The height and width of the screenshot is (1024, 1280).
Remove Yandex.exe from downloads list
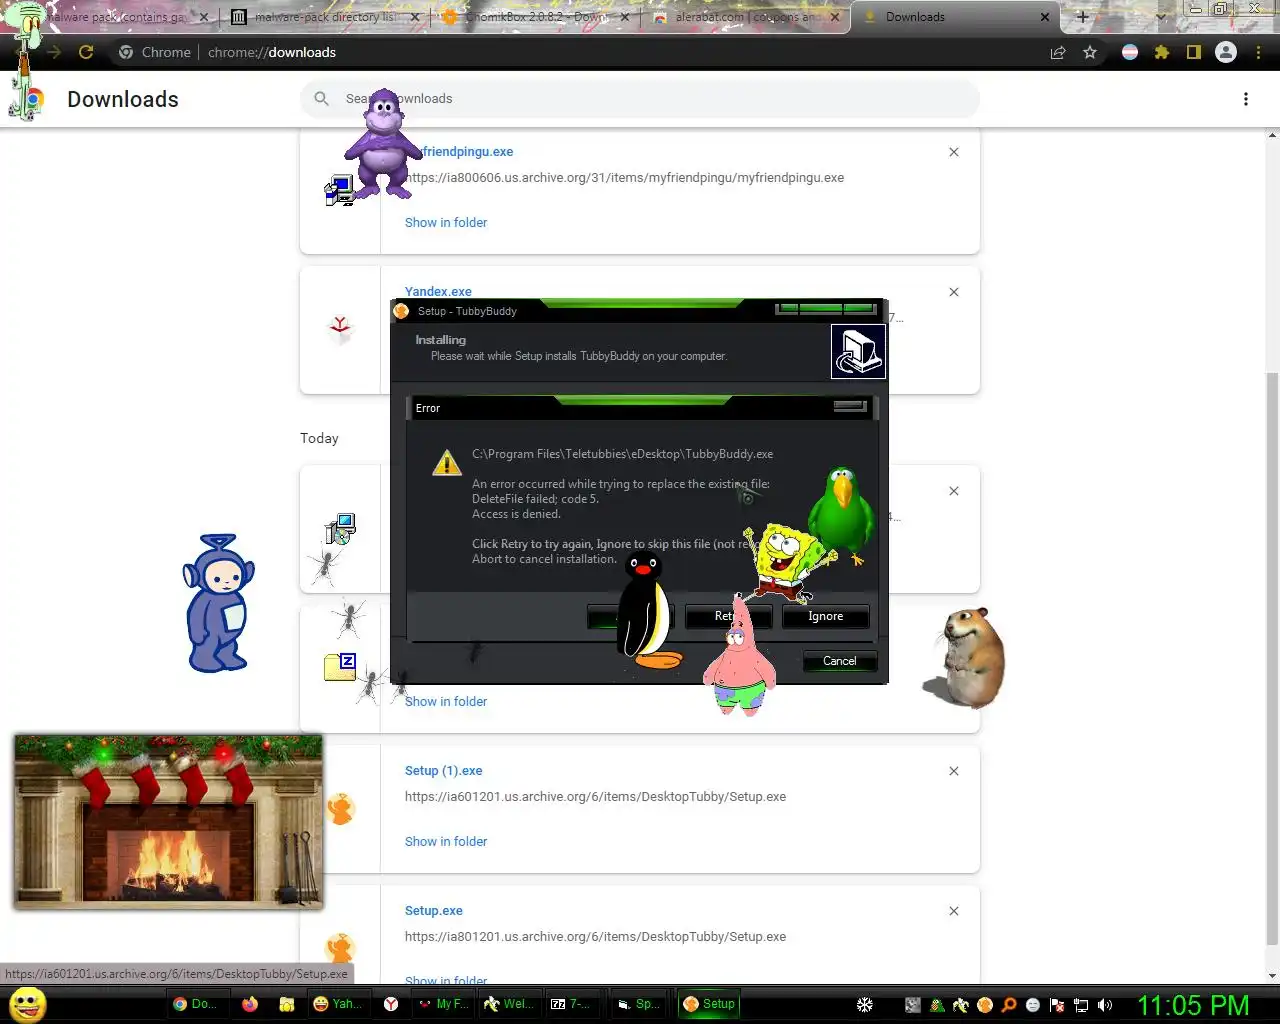(x=954, y=292)
